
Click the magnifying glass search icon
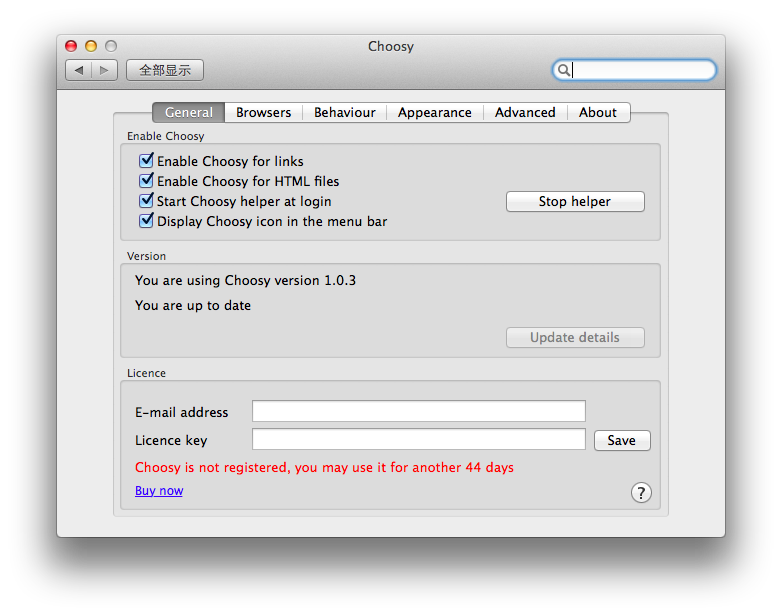[564, 70]
